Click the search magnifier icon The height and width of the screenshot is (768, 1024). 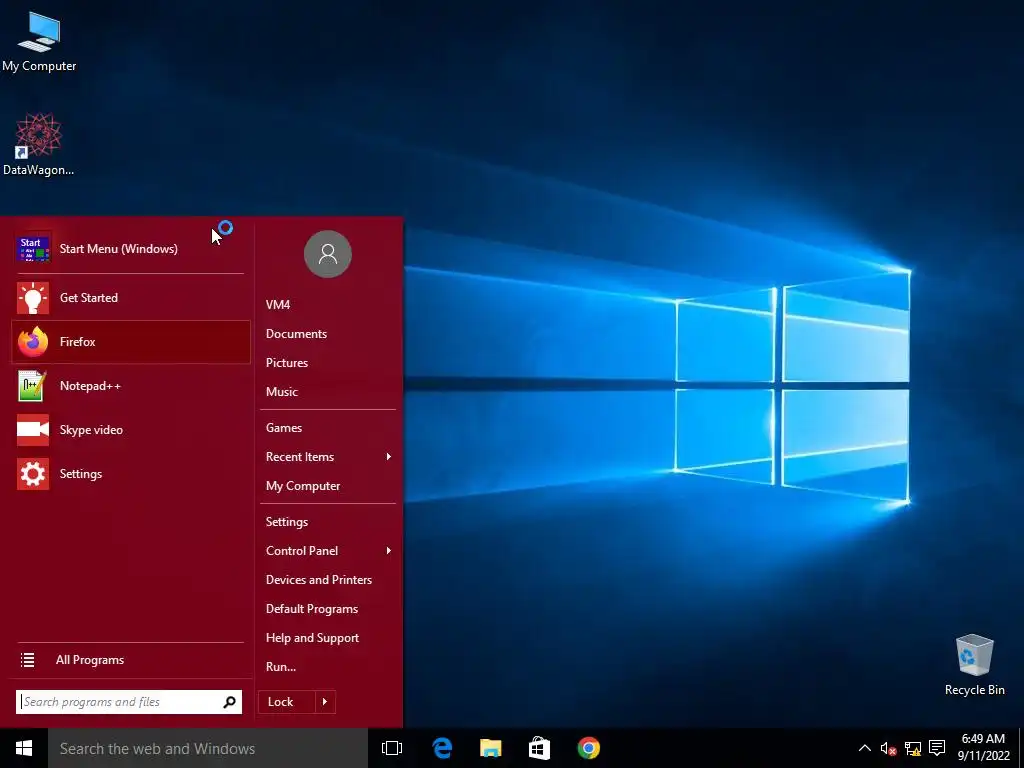point(229,702)
